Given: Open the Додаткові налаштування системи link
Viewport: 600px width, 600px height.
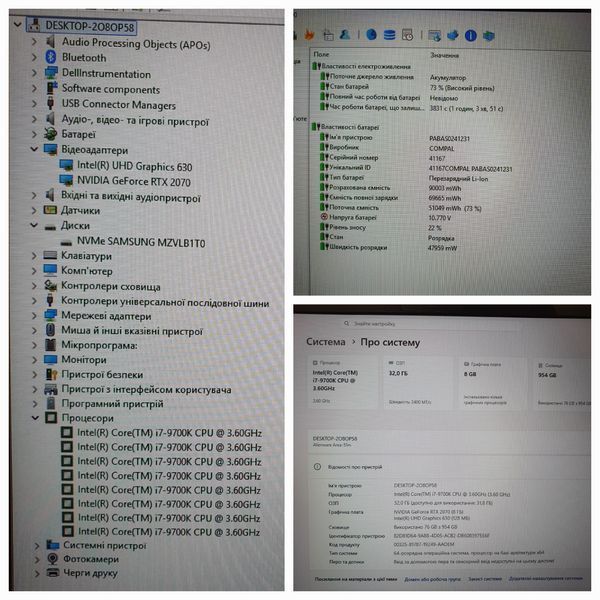Looking at the screenshot, I should tap(546, 579).
